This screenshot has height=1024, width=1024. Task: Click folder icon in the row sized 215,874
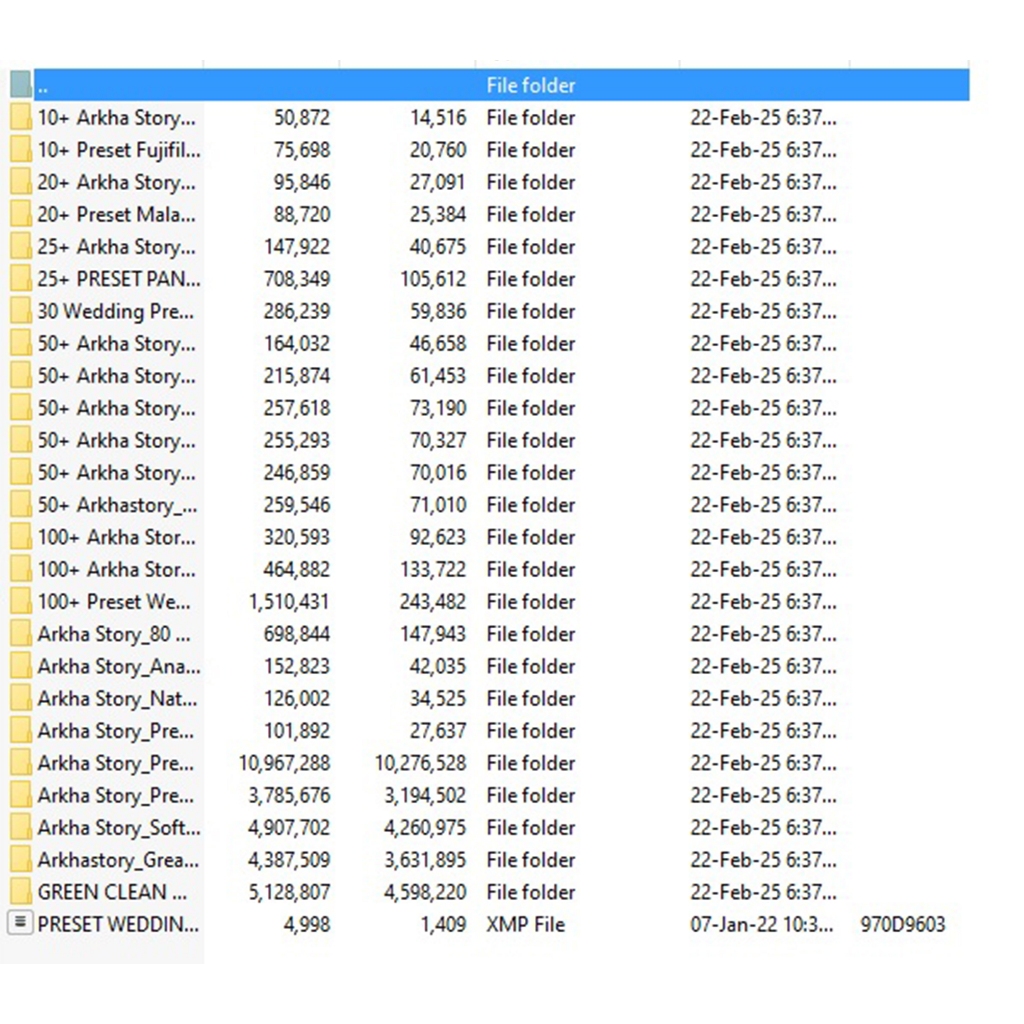click(20, 376)
